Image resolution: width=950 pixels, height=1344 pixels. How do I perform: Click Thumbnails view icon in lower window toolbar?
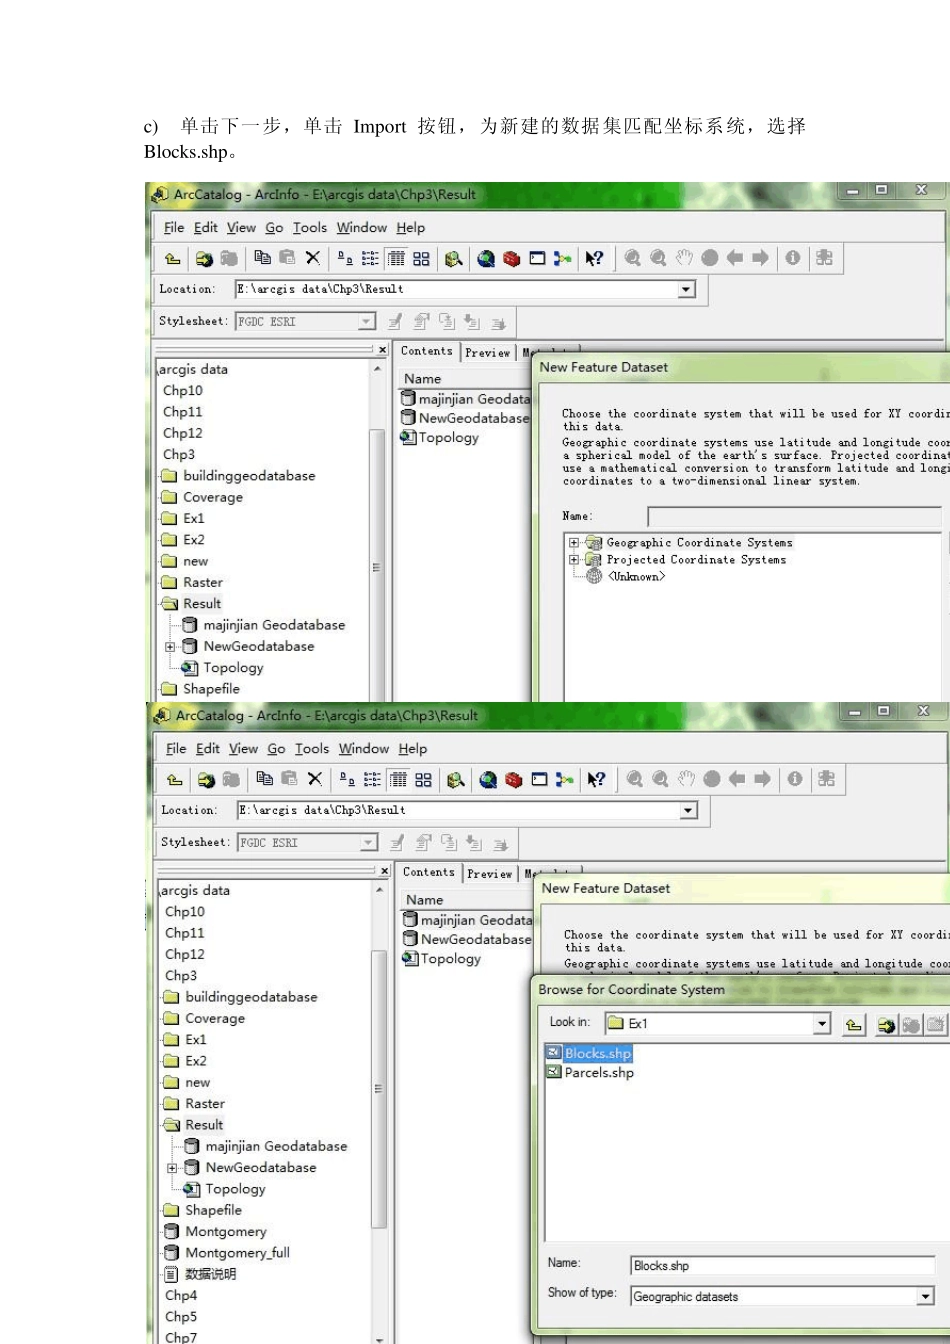tap(423, 779)
